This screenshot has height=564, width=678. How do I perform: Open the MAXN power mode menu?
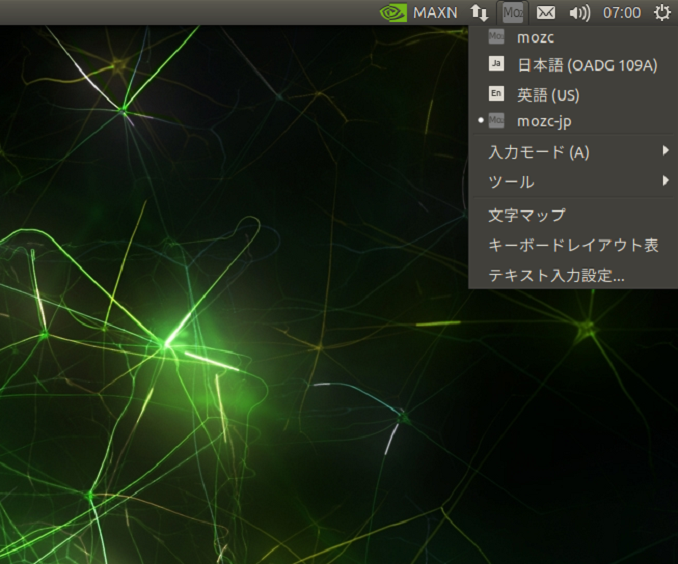[x=435, y=13]
